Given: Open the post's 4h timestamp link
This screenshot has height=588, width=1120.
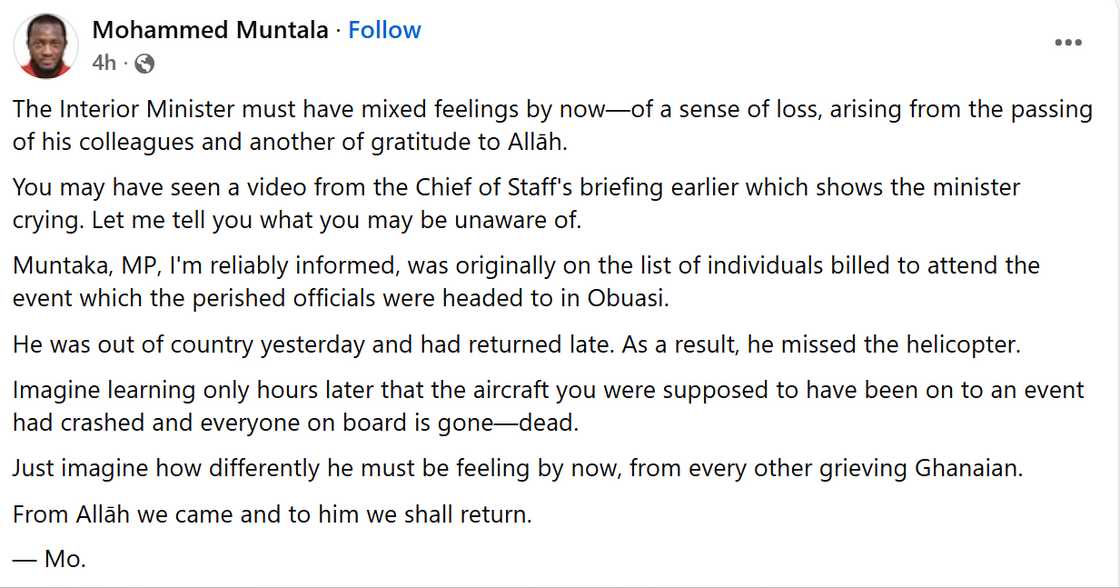Looking at the screenshot, I should [x=103, y=64].
